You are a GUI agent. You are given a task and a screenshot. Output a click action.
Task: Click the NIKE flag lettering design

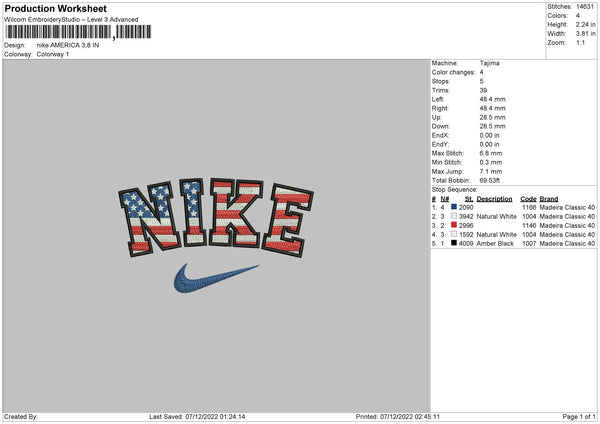click(x=216, y=217)
